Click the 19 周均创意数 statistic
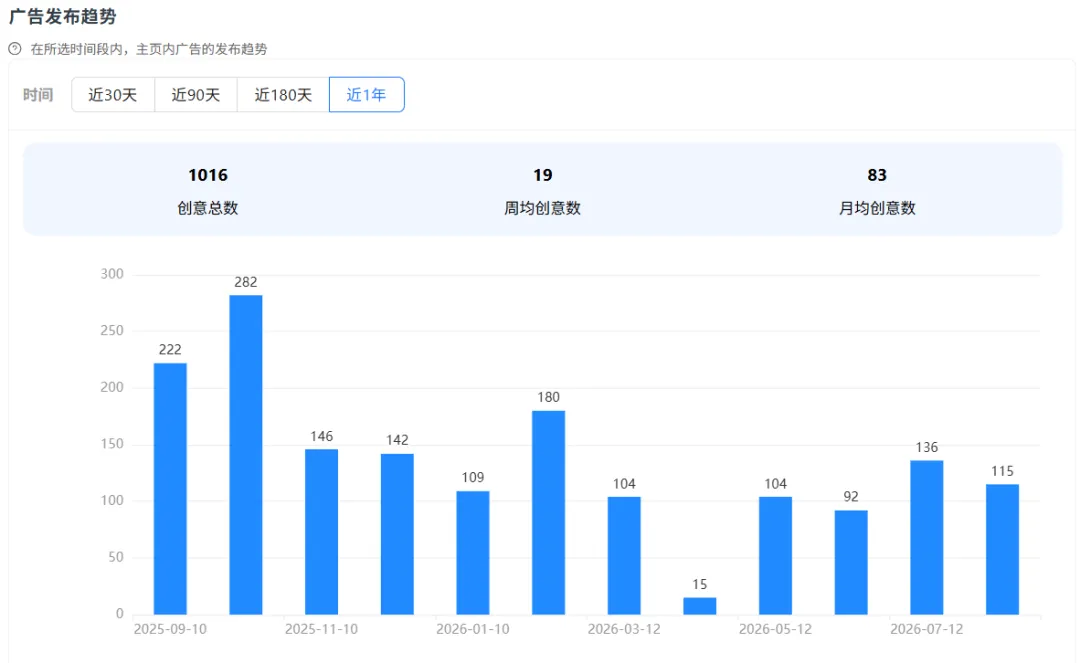The width and height of the screenshot is (1080, 663). click(542, 191)
